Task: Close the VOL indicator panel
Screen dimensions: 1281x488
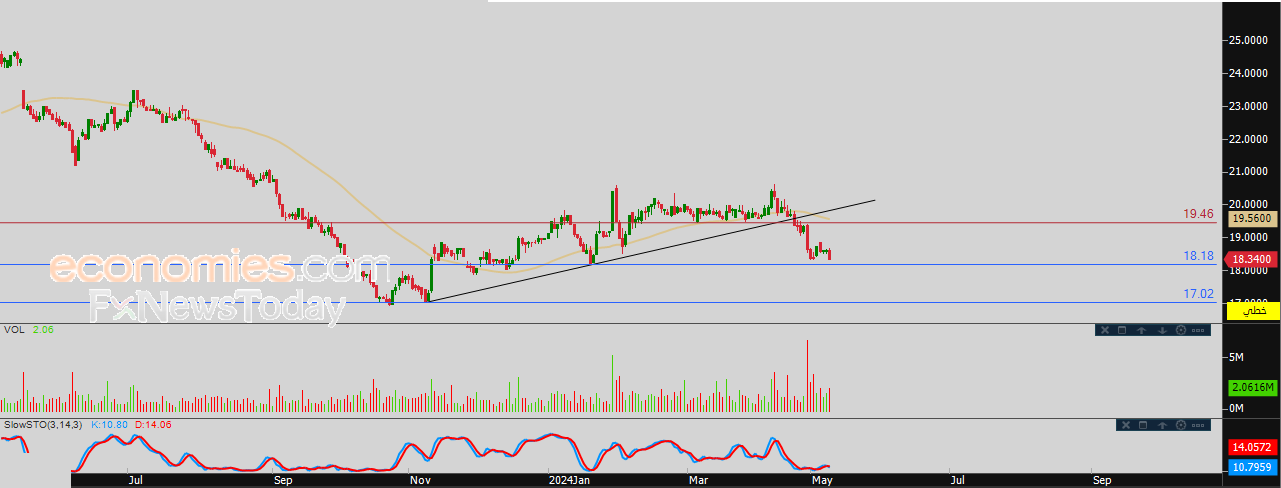Action: 1105,330
